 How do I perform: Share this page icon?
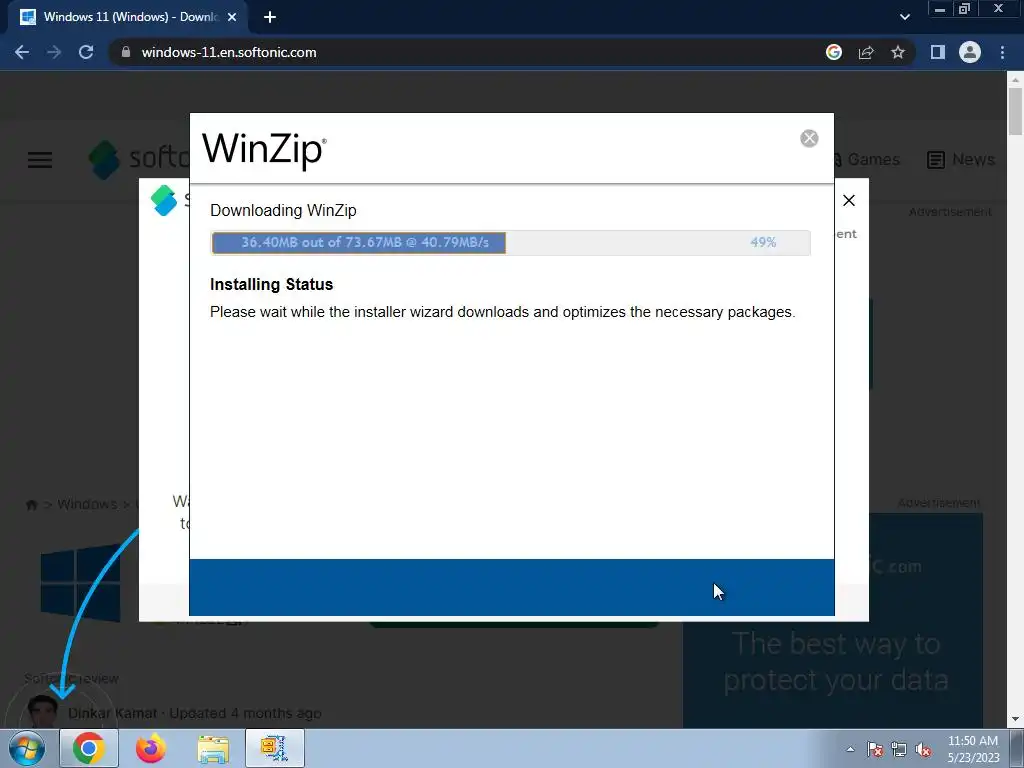866,52
